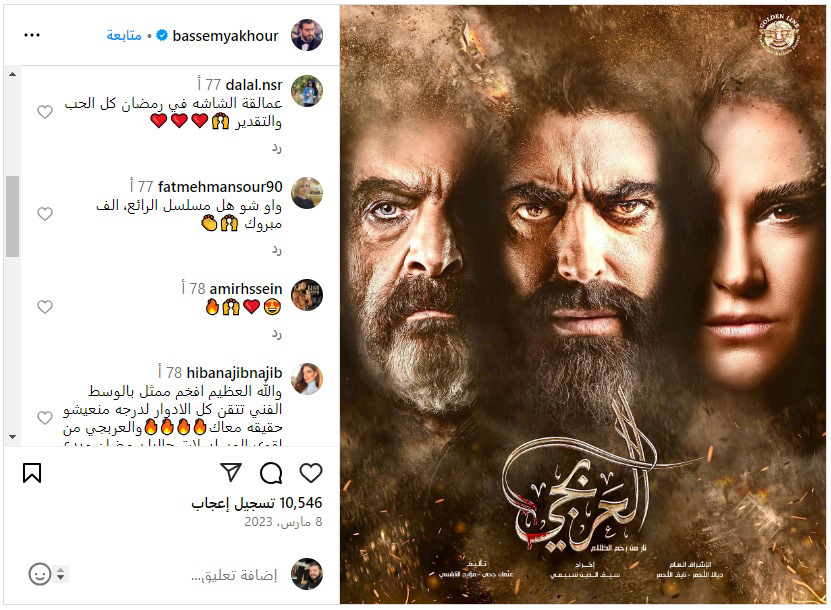Click scroll-up arrow of comments list
The height and width of the screenshot is (610, 831).
pos(12,74)
